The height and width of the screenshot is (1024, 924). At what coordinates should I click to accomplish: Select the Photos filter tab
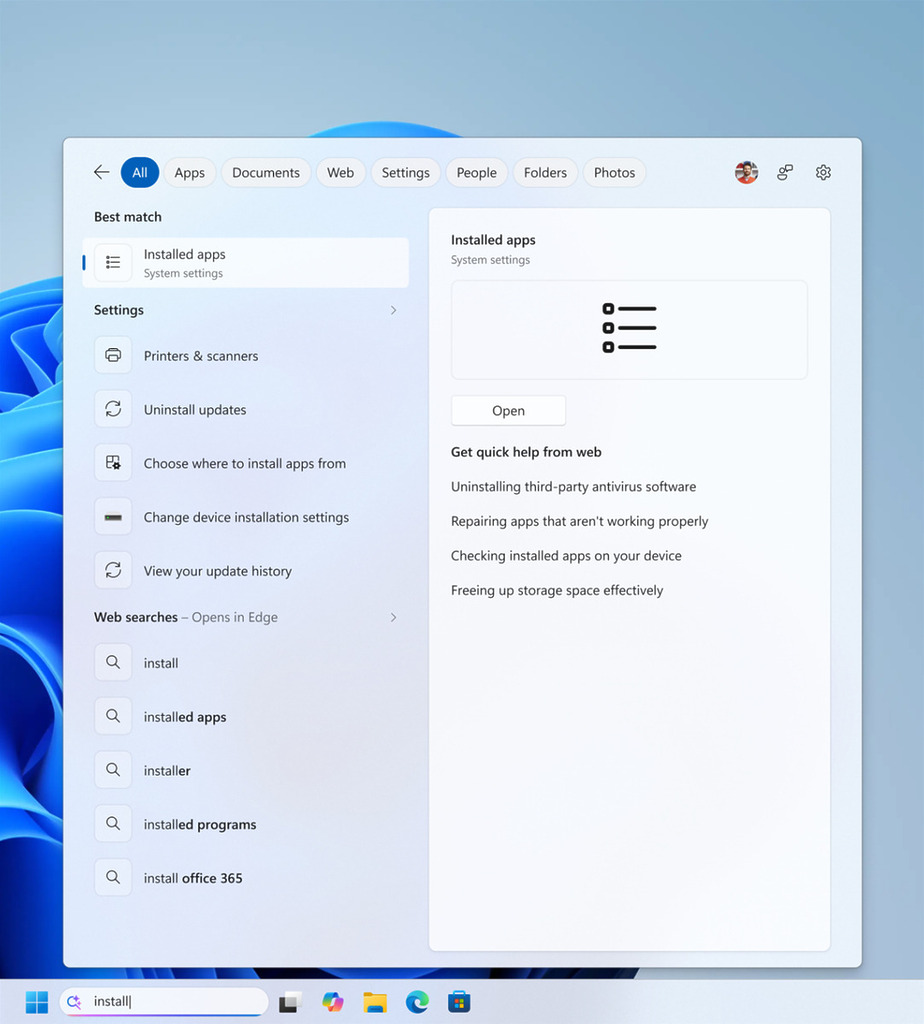coord(614,172)
